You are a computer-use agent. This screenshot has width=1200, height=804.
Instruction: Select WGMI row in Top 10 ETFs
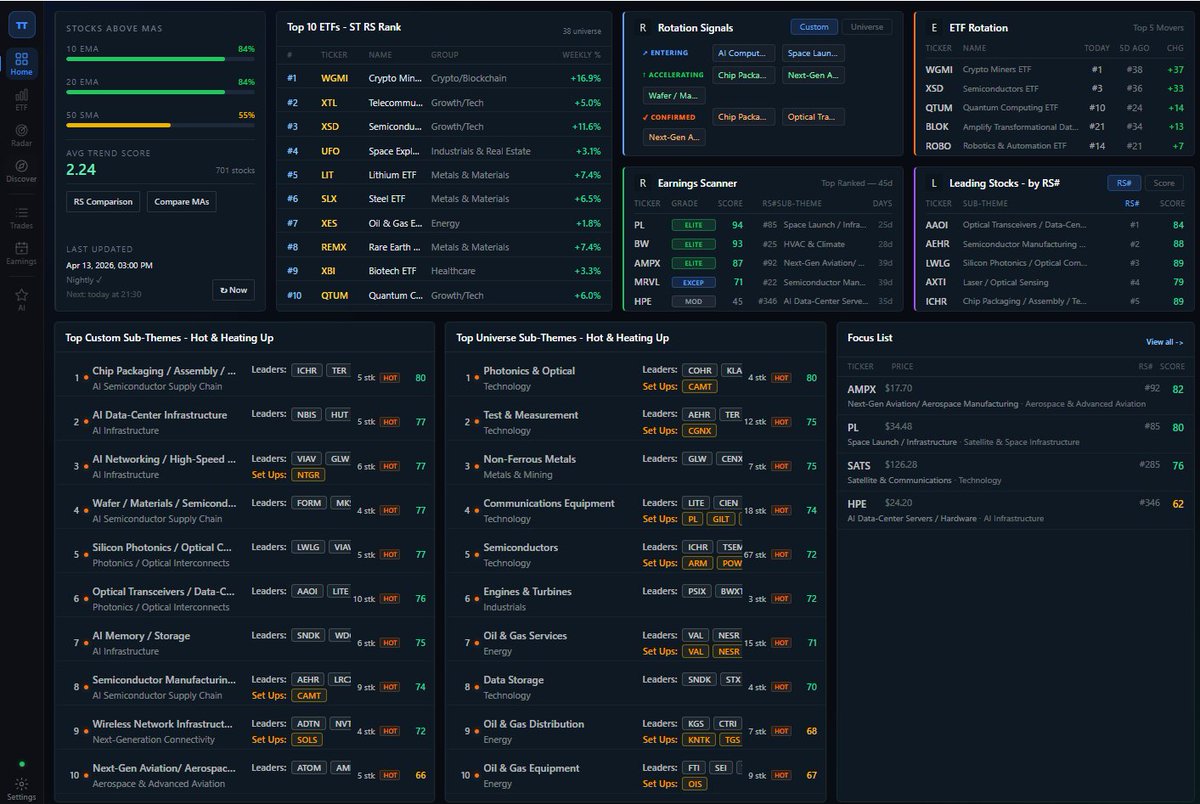pos(444,78)
